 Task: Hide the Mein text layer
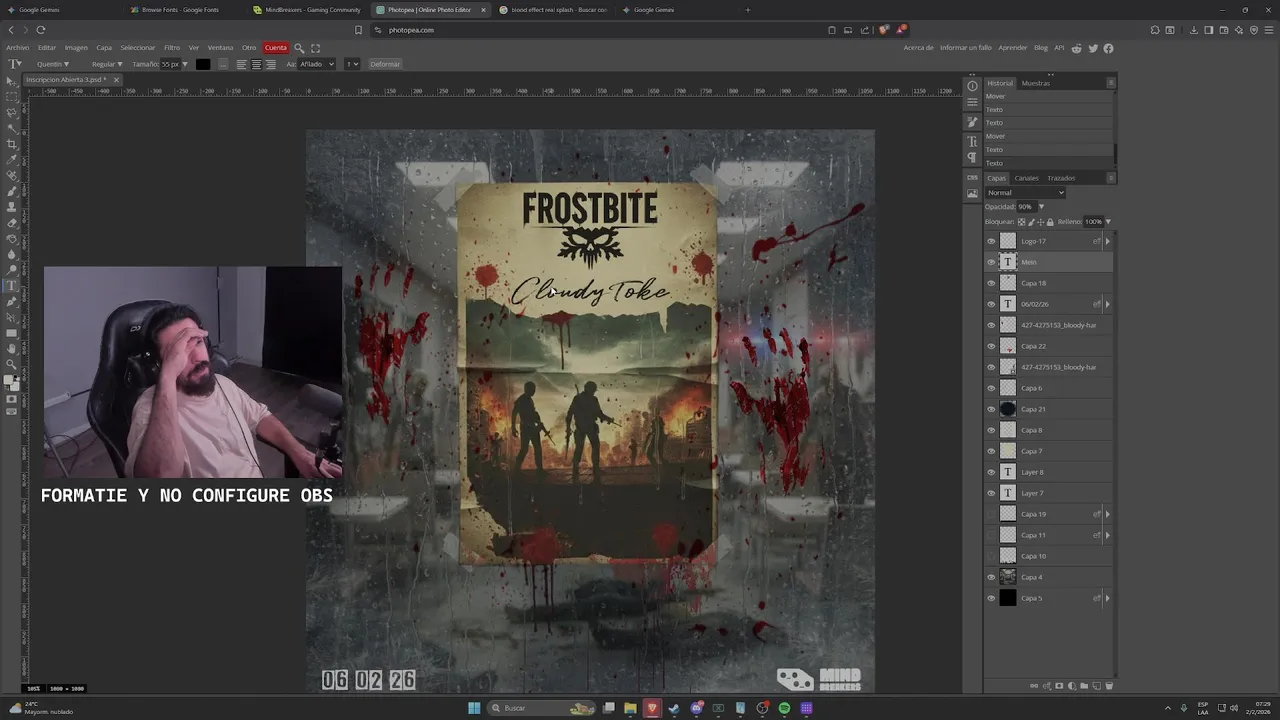click(991, 262)
